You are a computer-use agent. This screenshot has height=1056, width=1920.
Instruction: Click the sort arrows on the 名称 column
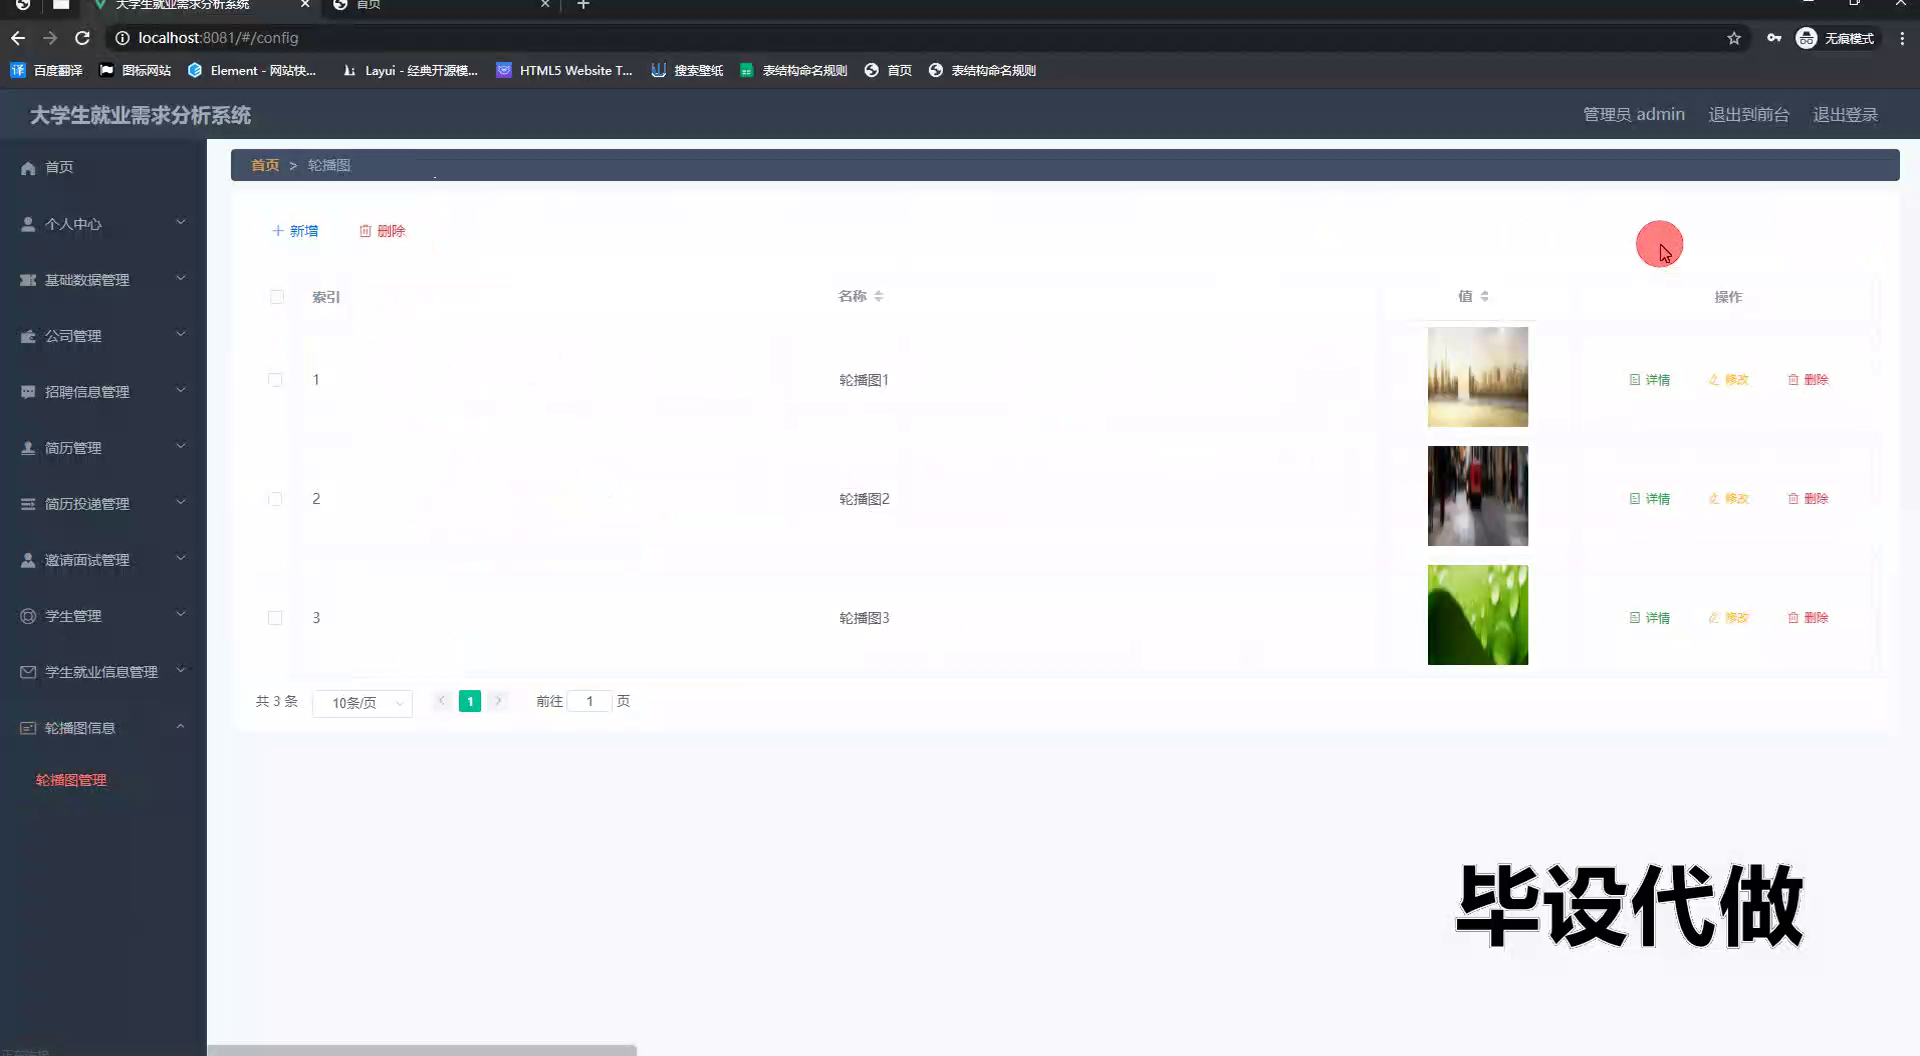(x=879, y=296)
